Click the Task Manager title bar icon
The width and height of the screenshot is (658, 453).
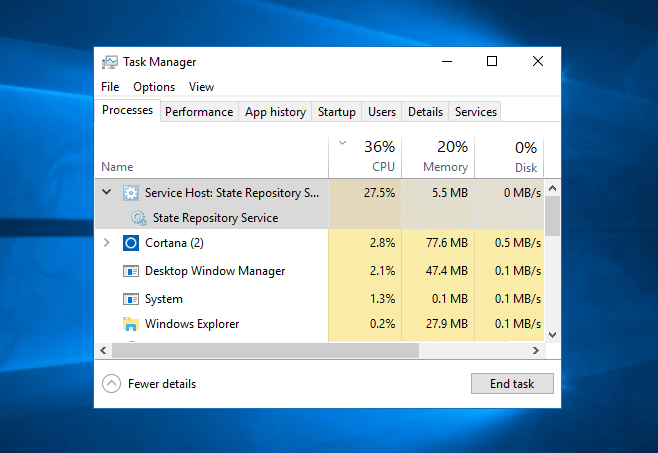[110, 62]
